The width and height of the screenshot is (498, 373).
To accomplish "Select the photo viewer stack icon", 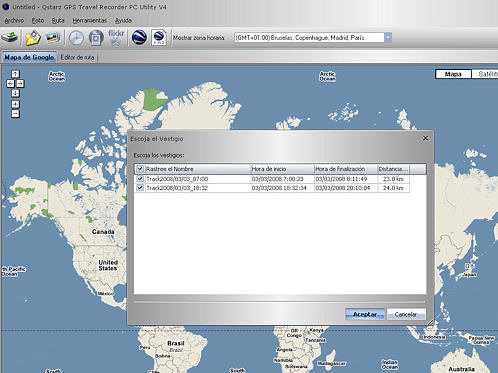I will click(x=53, y=37).
